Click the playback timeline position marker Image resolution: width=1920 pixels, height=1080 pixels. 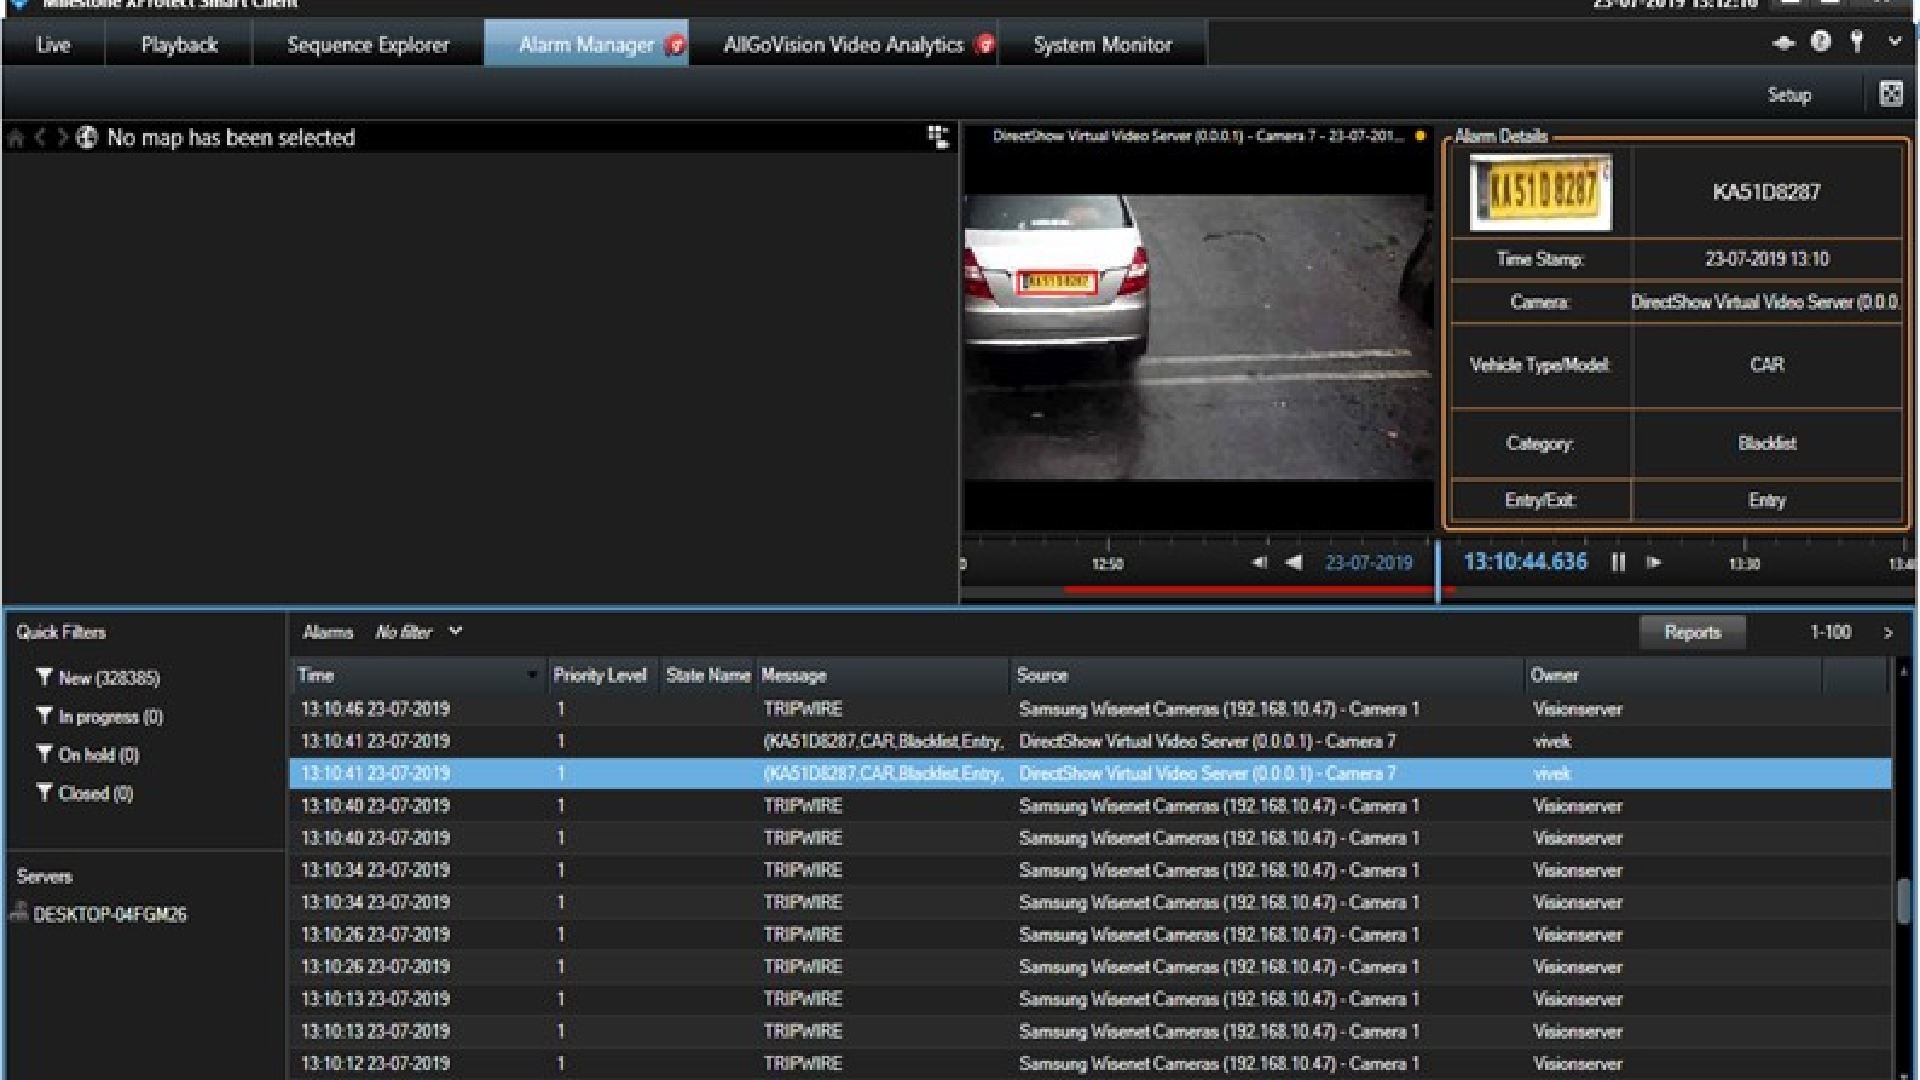(1438, 572)
